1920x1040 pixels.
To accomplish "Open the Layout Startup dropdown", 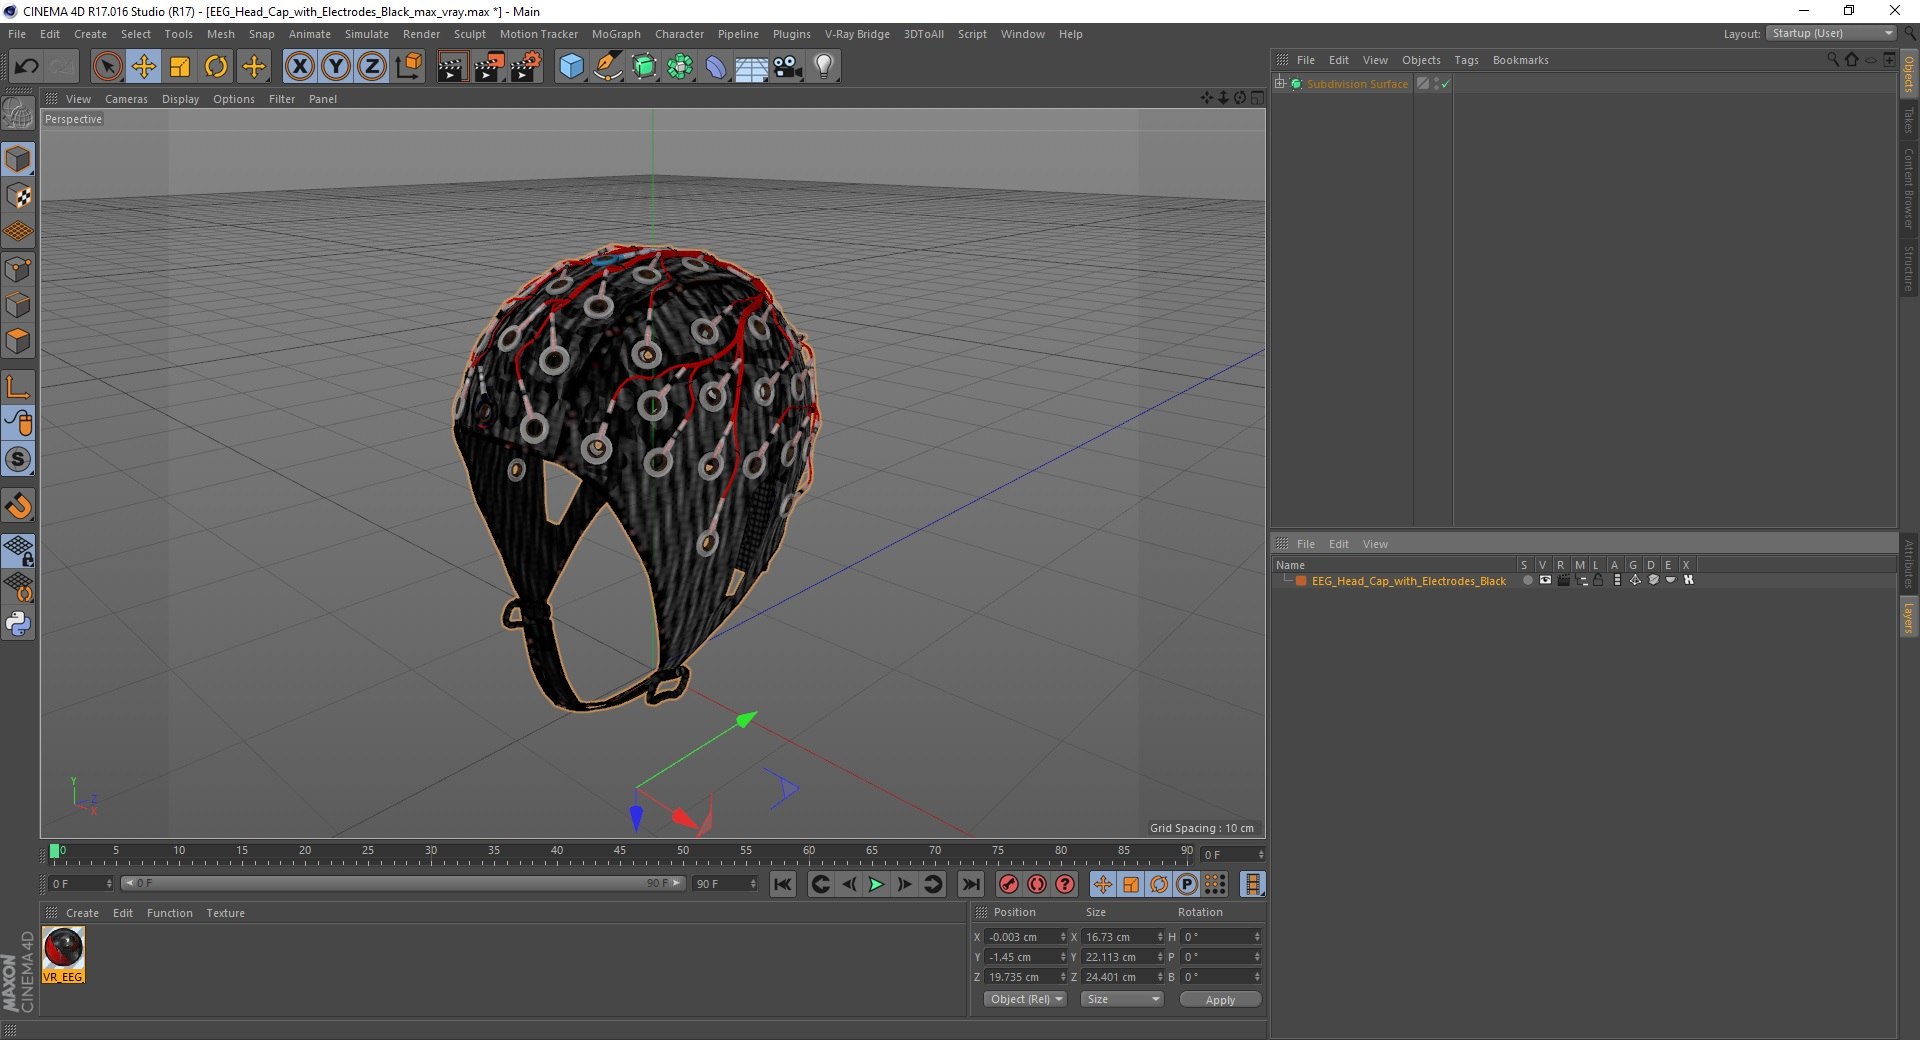I will point(1831,33).
